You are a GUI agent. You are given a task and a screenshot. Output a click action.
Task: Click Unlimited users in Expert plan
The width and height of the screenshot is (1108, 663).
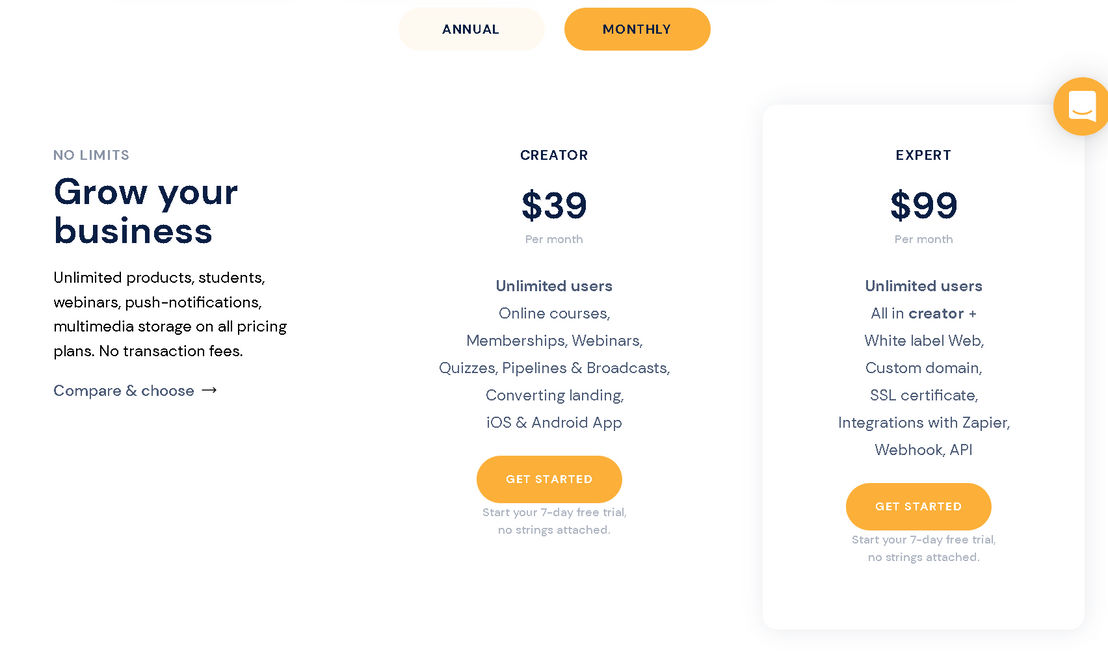click(x=923, y=286)
